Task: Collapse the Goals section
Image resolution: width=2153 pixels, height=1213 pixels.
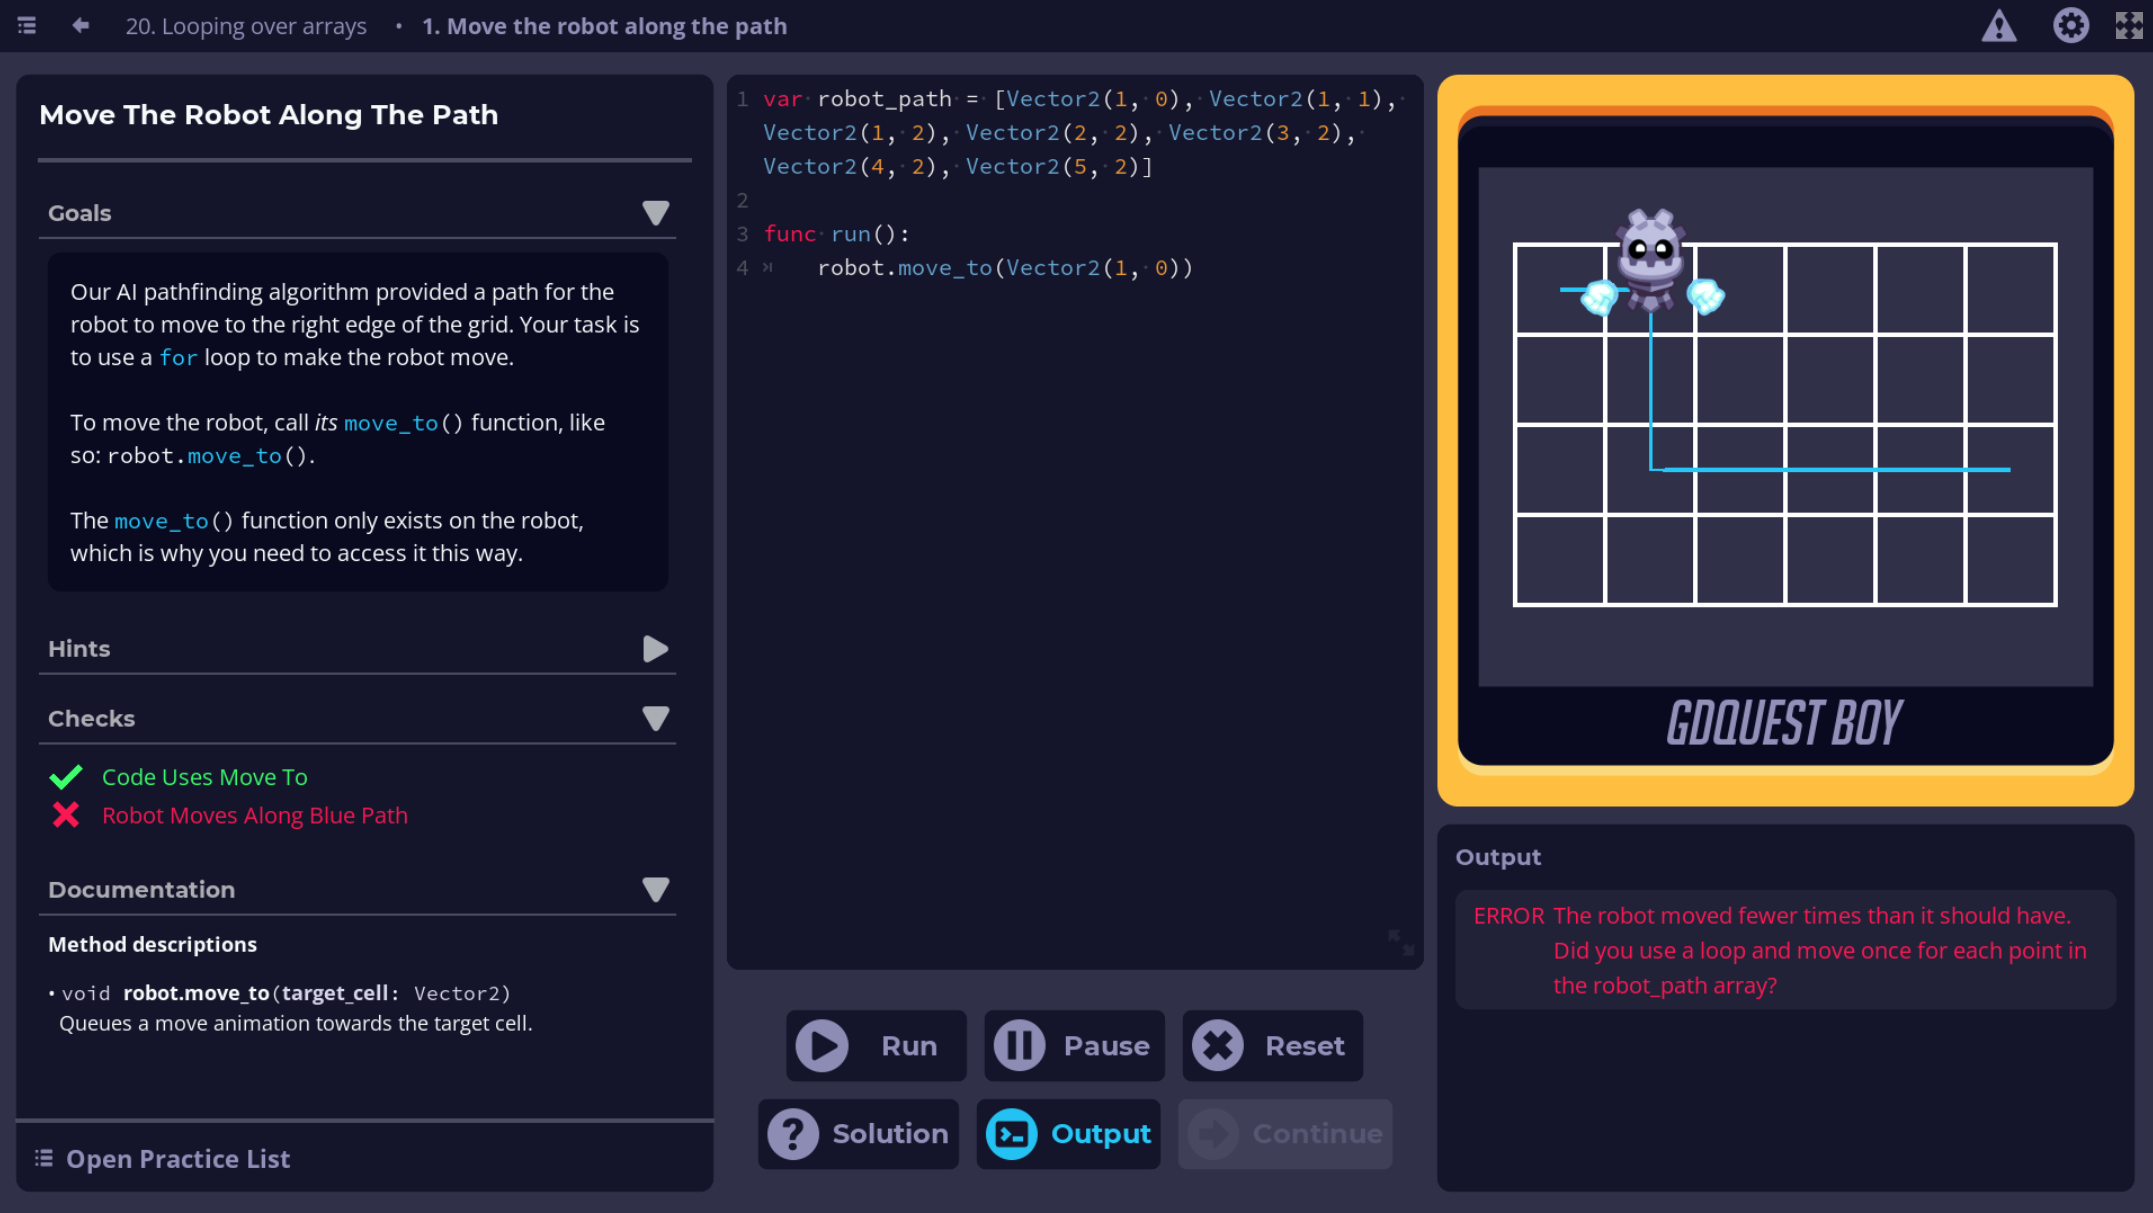Action: coord(656,212)
